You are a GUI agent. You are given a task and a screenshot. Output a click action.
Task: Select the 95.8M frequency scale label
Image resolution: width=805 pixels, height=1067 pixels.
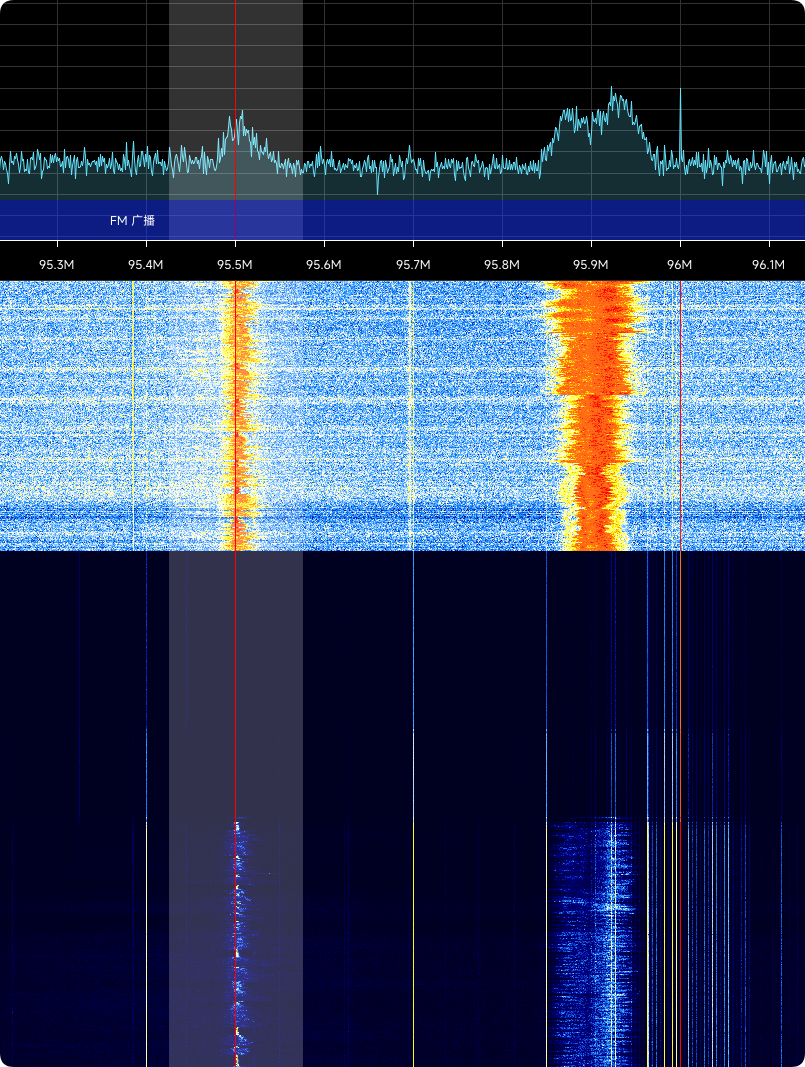pos(502,265)
